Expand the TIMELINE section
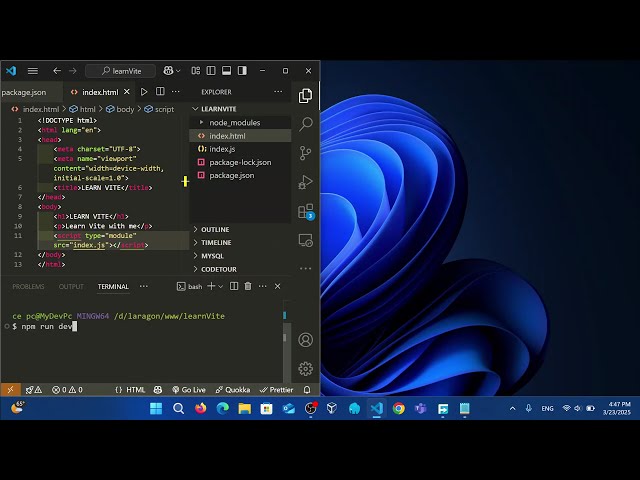Viewport: 640px width, 480px height. tap(241, 242)
